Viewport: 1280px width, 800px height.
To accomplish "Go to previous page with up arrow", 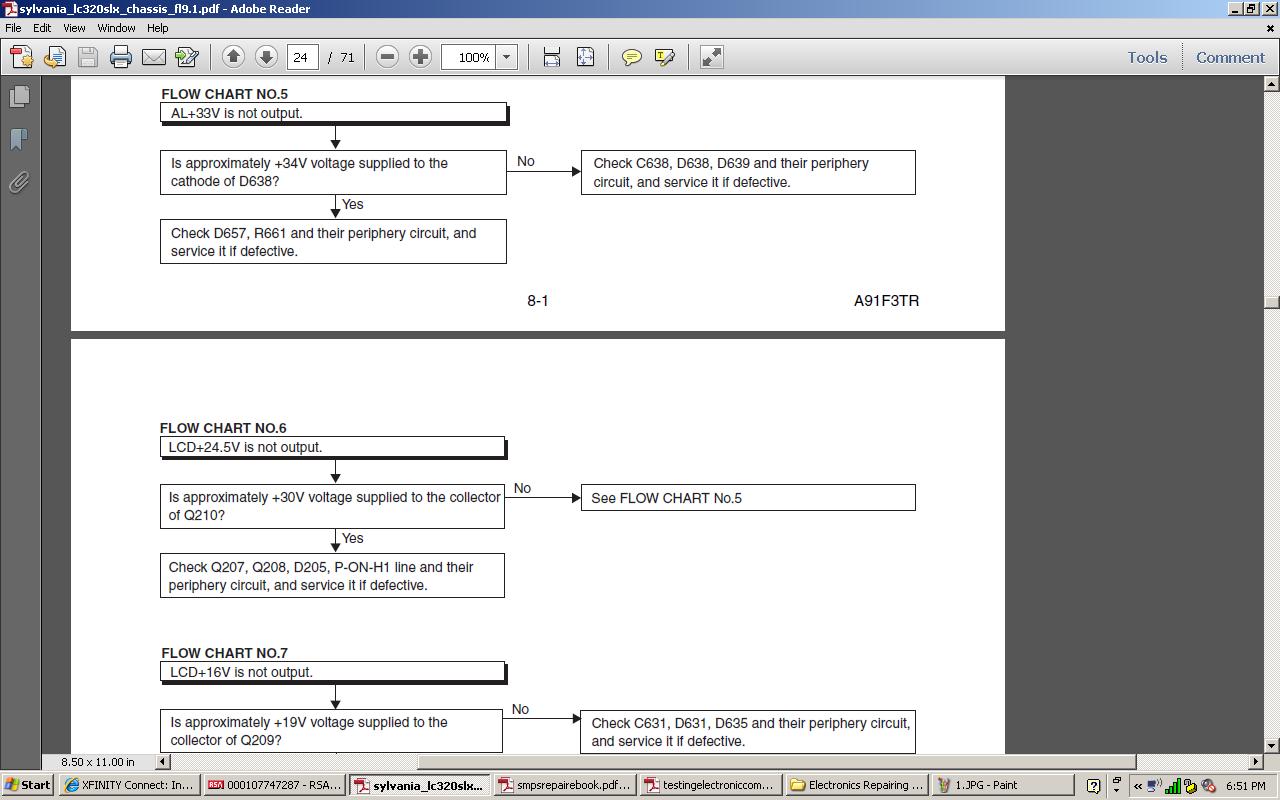I will 233,57.
